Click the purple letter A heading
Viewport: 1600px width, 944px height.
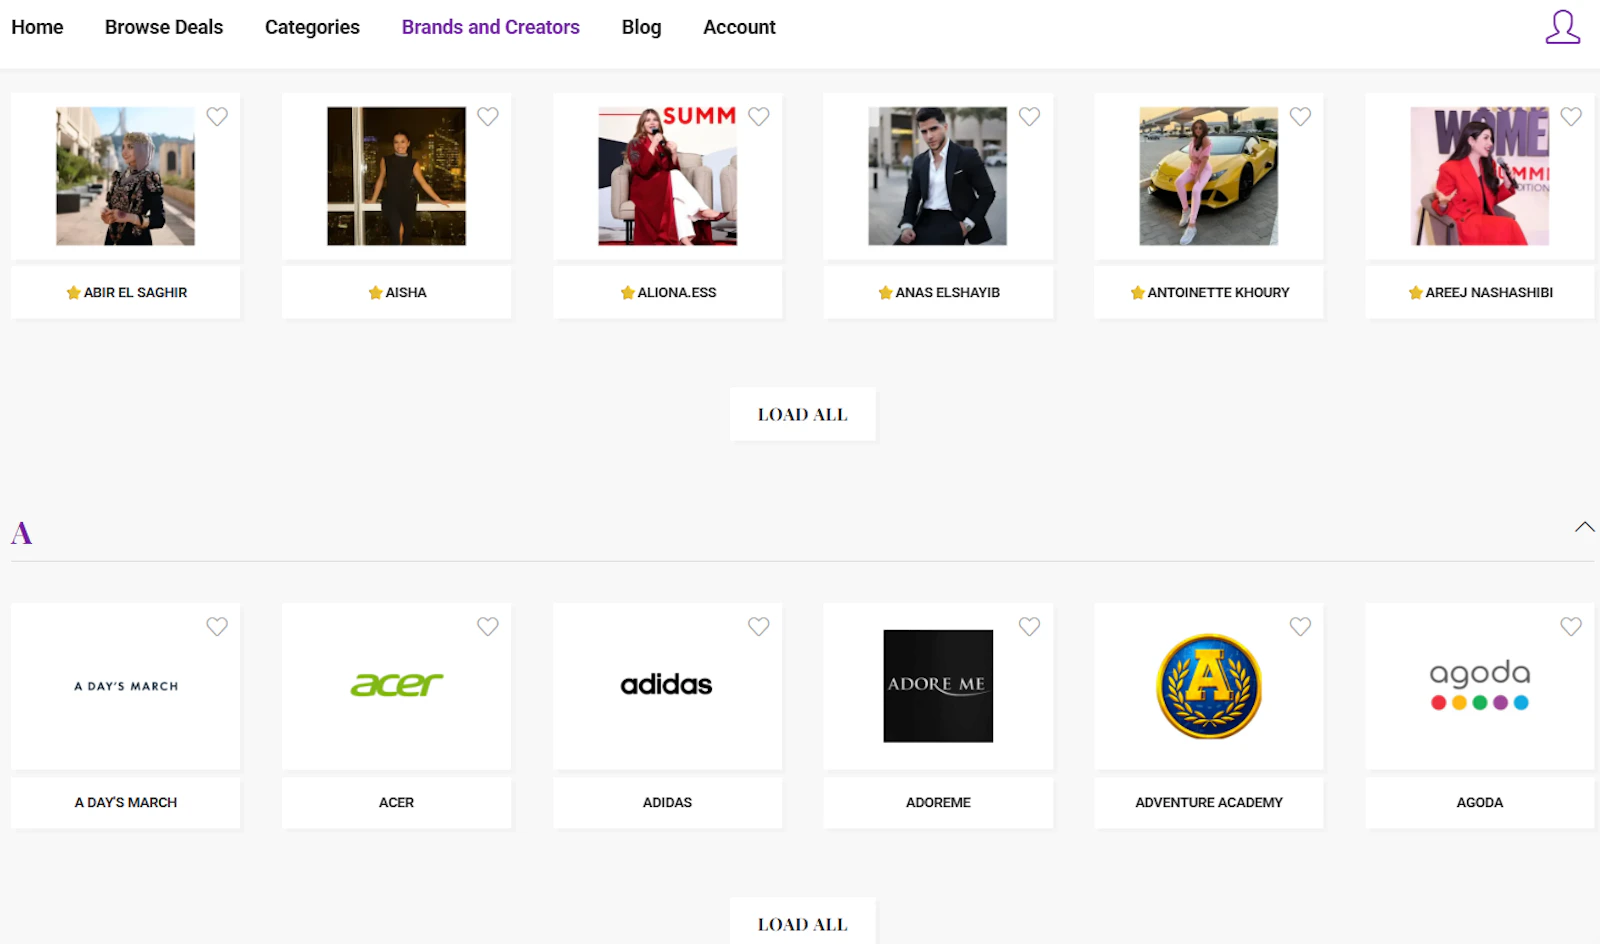click(x=21, y=533)
